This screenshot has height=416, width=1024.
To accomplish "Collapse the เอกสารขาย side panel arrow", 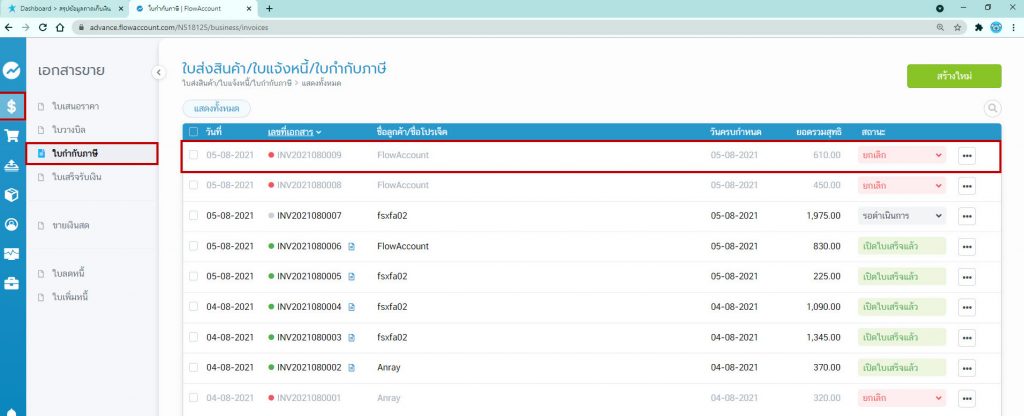I will point(159,72).
